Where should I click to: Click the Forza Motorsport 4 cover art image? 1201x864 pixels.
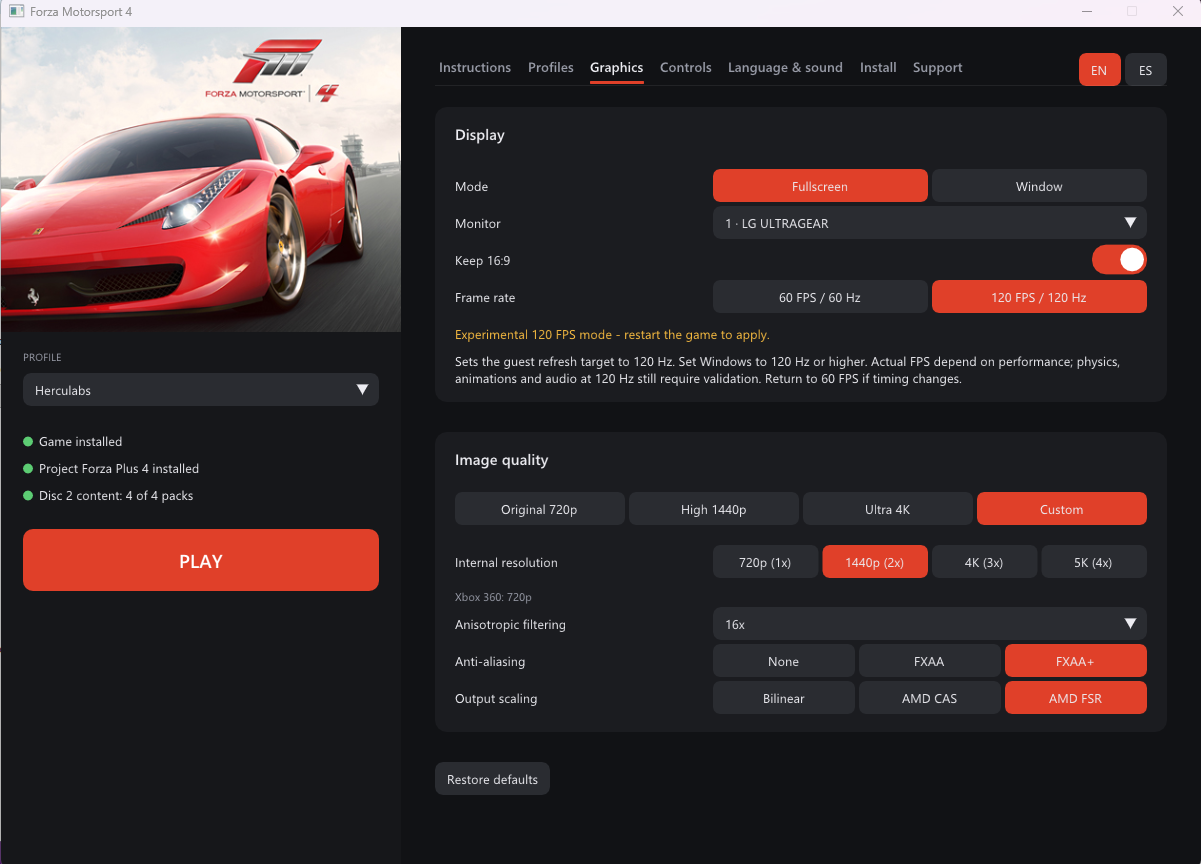200,179
